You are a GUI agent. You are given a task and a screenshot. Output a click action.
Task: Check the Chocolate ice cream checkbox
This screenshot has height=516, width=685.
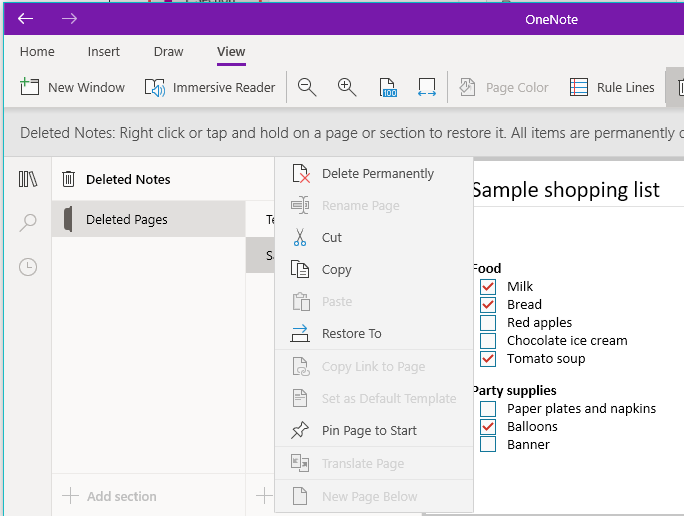488,340
